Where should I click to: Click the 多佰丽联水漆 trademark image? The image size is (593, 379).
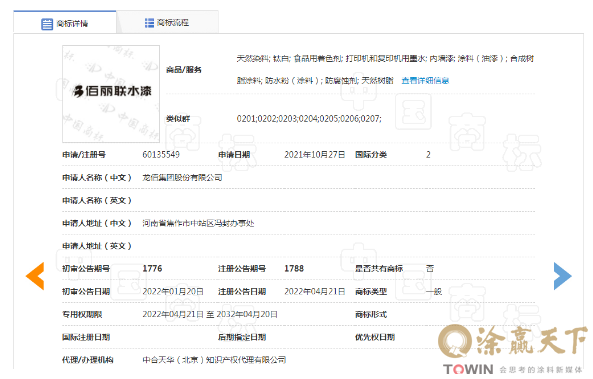point(111,94)
